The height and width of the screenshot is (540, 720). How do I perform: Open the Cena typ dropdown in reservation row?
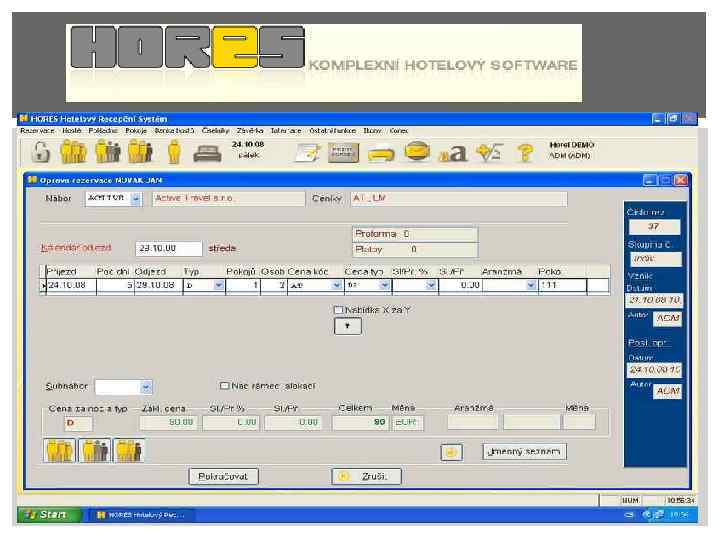[384, 285]
